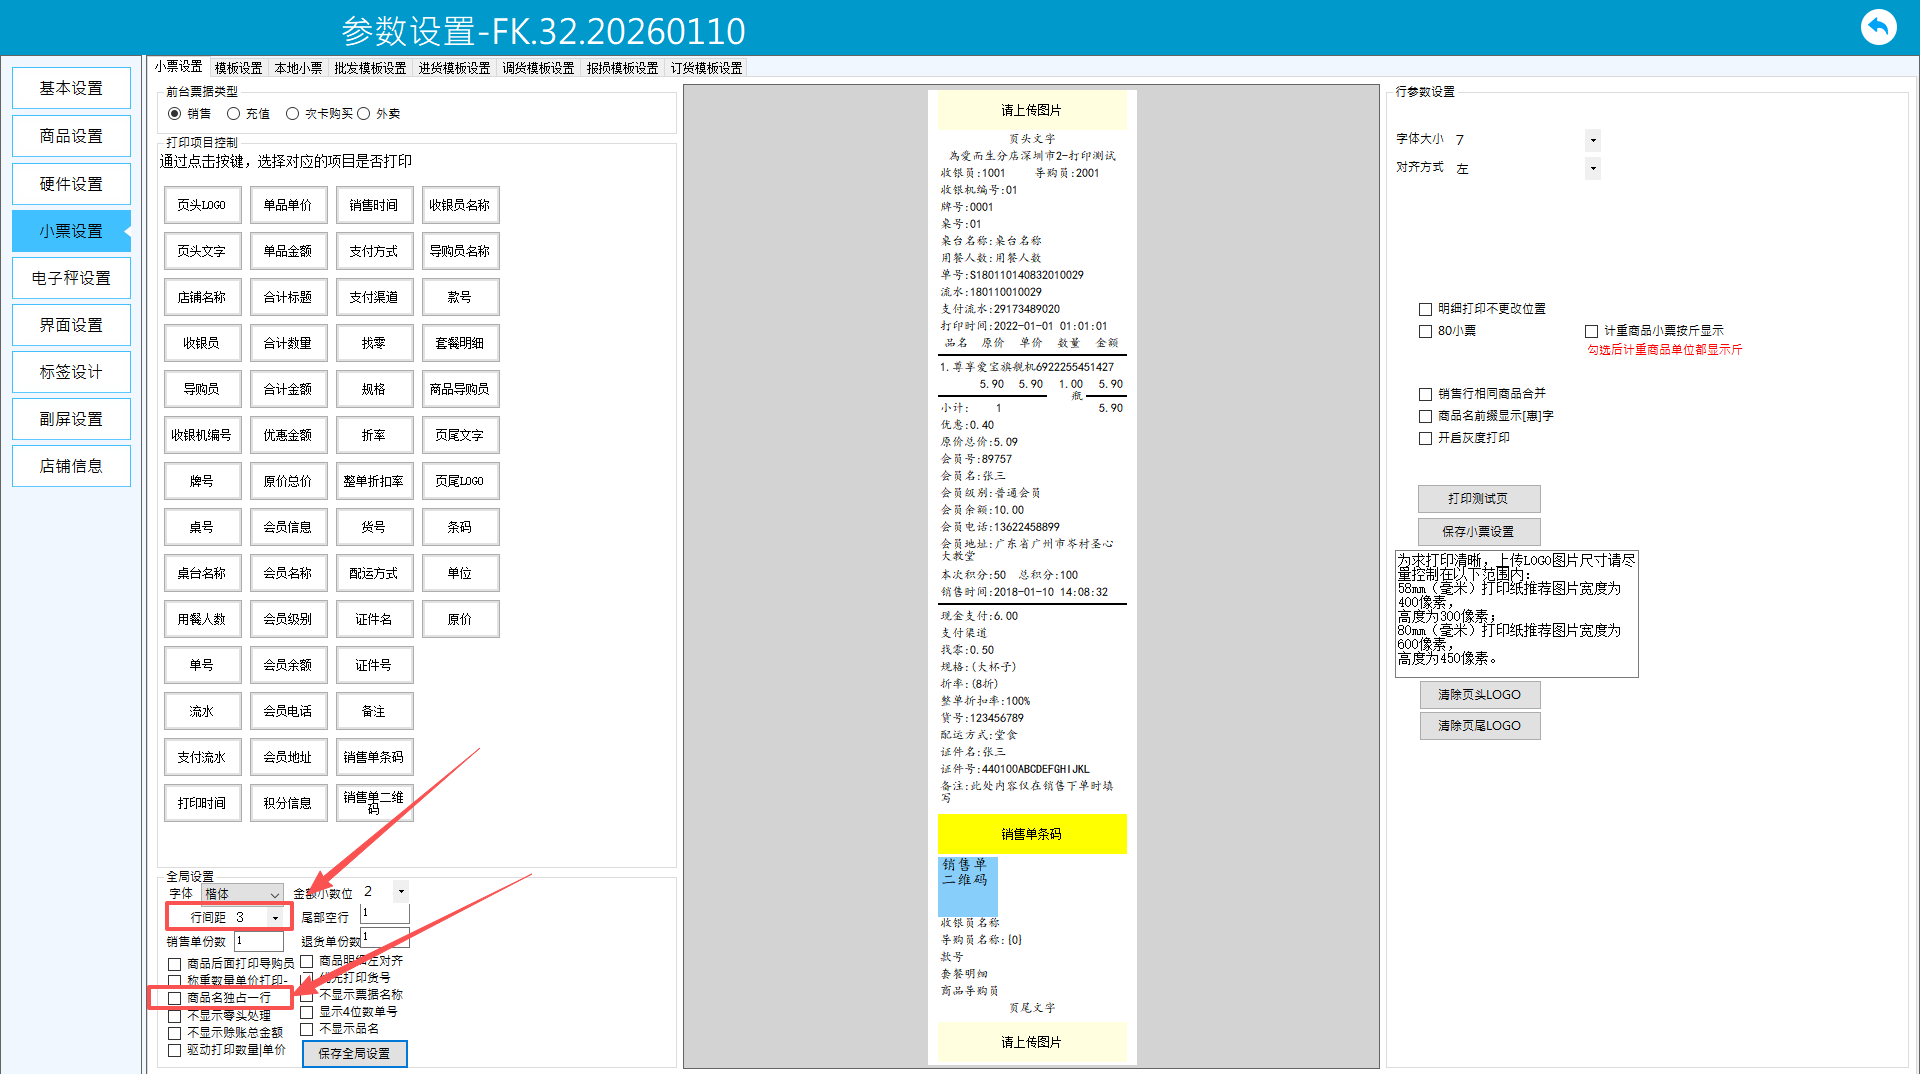The width and height of the screenshot is (1920, 1074).
Task: Check the 80小票 option
Action: 1425,331
